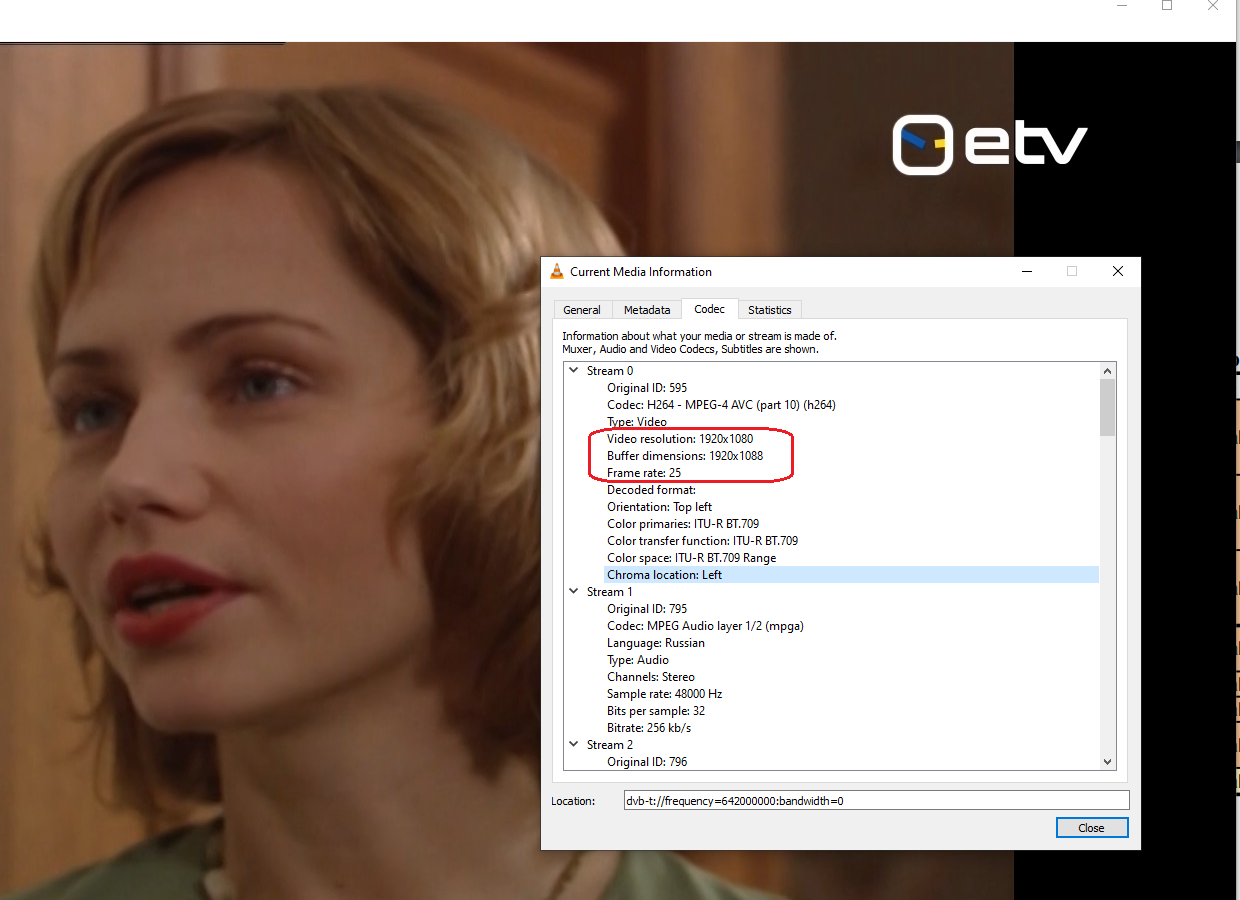
Task: Minimize the Current Media Information dialog
Action: (x=1026, y=271)
